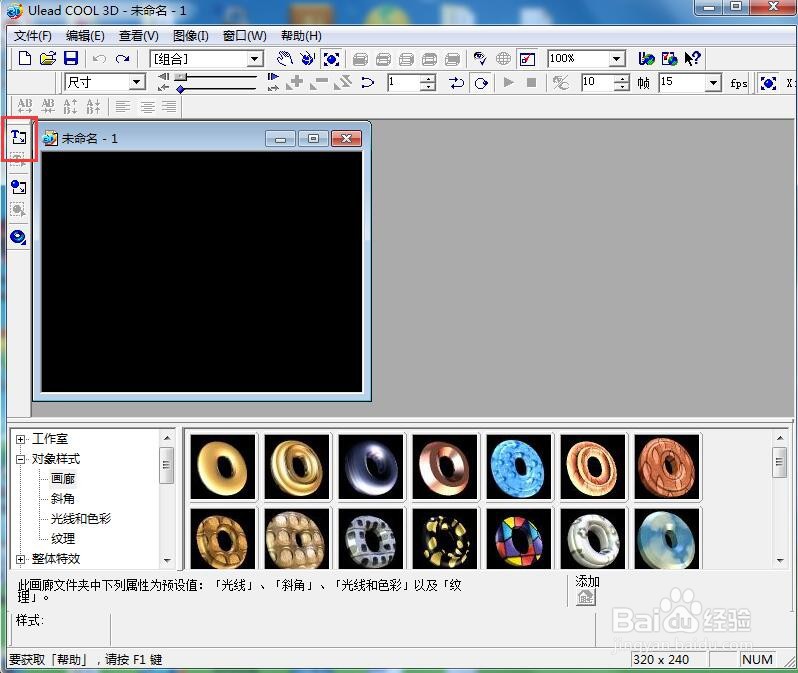798x673 pixels.
Task: Undo the last action
Action: (99, 59)
